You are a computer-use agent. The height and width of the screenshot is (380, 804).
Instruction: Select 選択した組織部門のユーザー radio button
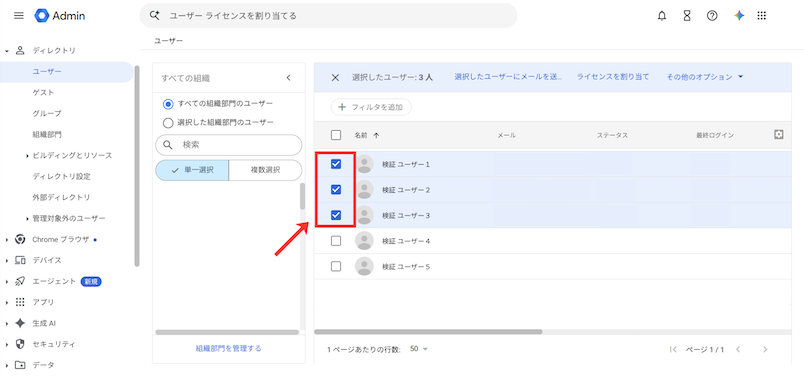coord(168,123)
